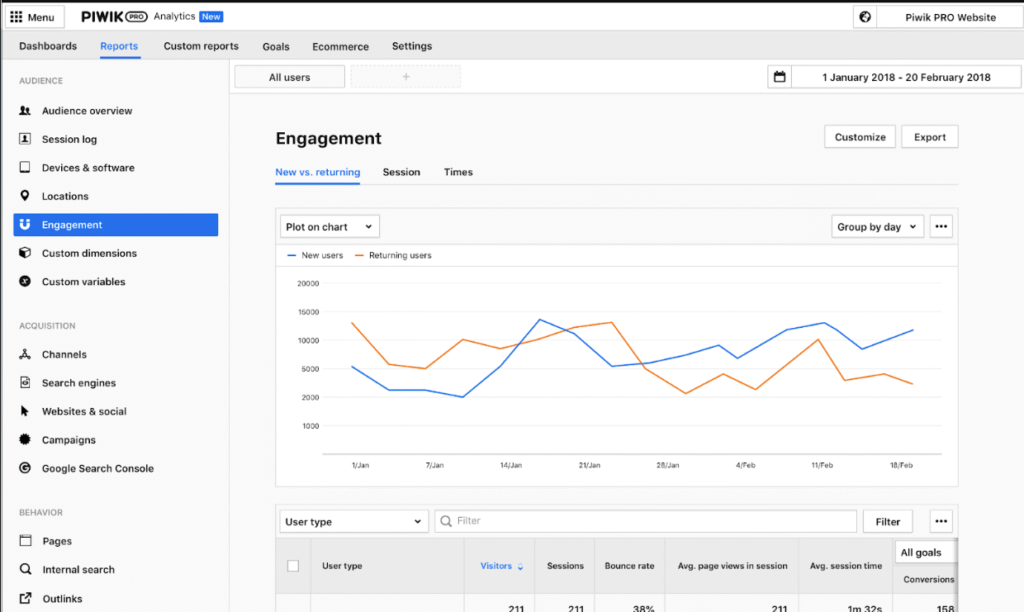Expand the Plot on chart dropdown
The height and width of the screenshot is (612, 1024).
(x=330, y=227)
